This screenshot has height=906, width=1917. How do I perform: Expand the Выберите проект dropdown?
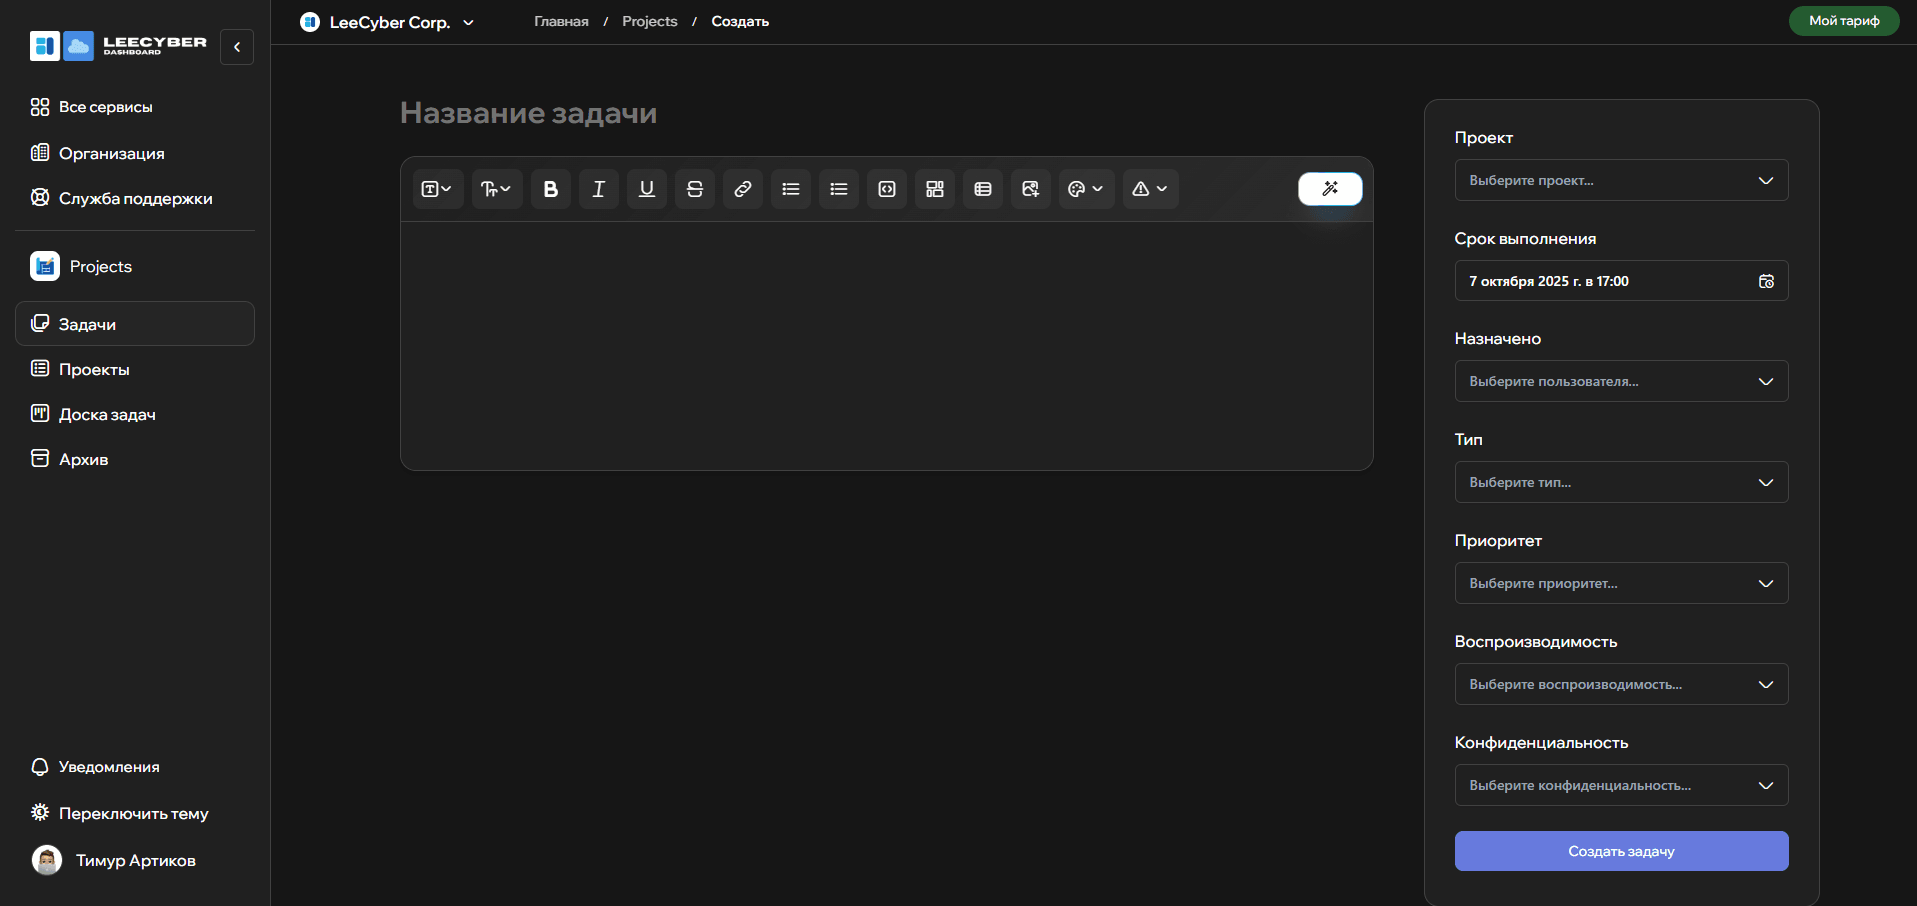pyautogui.click(x=1620, y=181)
